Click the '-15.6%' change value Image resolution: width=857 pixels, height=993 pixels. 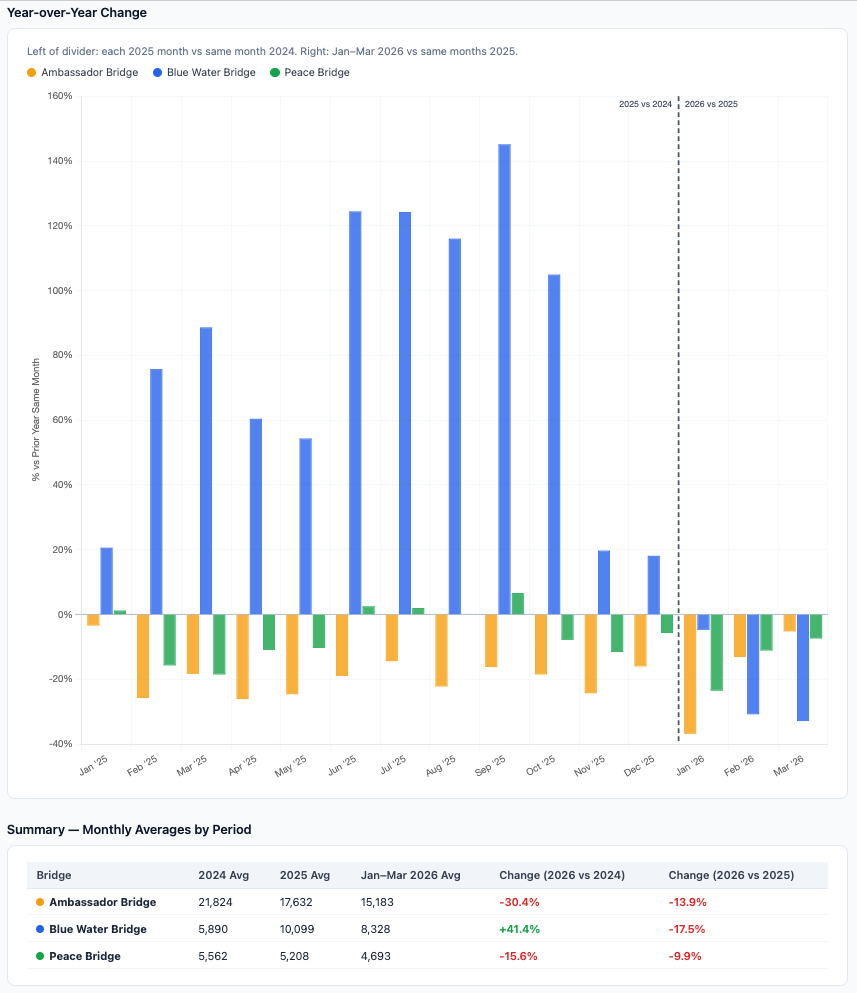(x=518, y=956)
